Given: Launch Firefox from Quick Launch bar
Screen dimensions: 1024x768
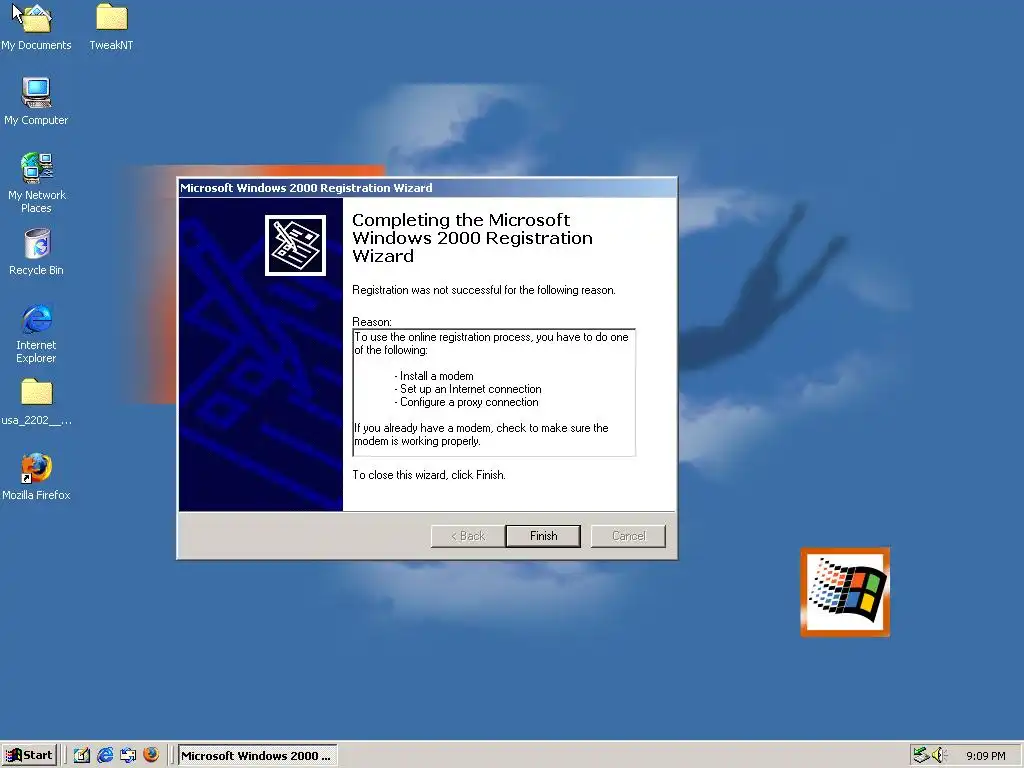Looking at the screenshot, I should (151, 755).
